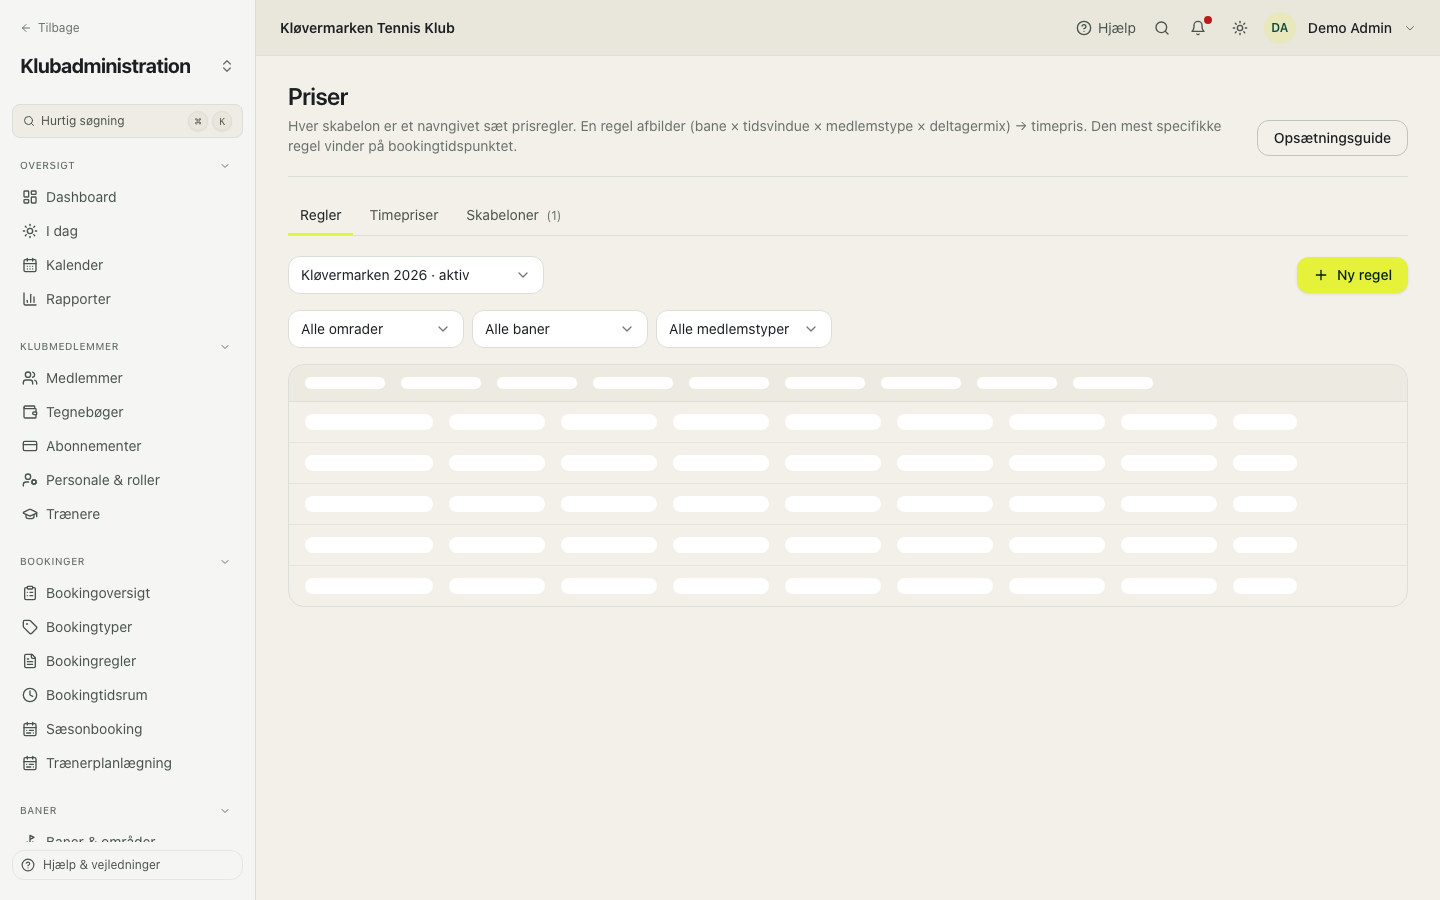Collapse the OVERSIGT section
1440x900 pixels.
(x=225, y=166)
